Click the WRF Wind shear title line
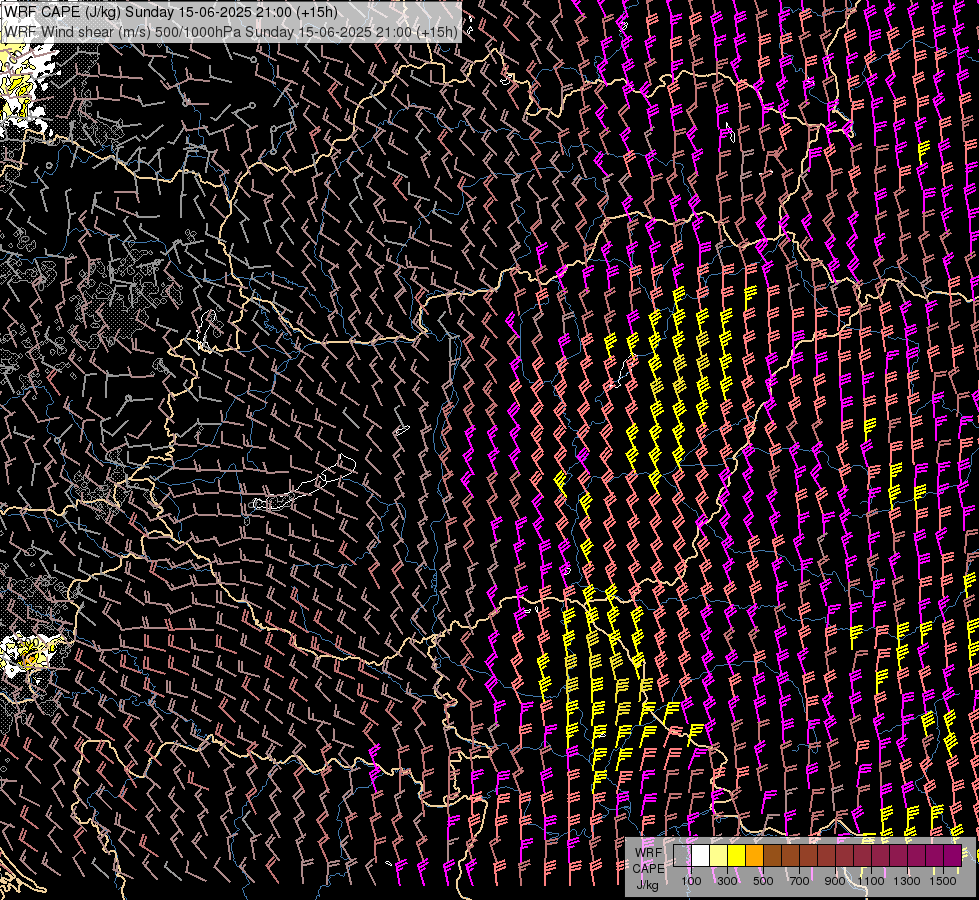Screen dimensions: 979x900 pyautogui.click(x=232, y=31)
